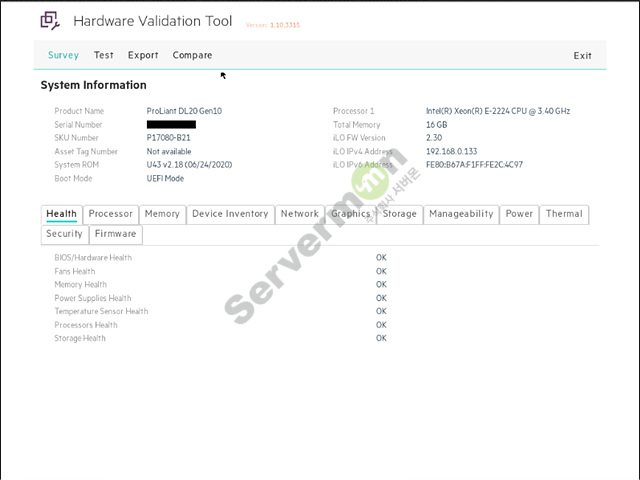Click the 'Hardware Validation Tool' title text

pyautogui.click(x=153, y=21)
